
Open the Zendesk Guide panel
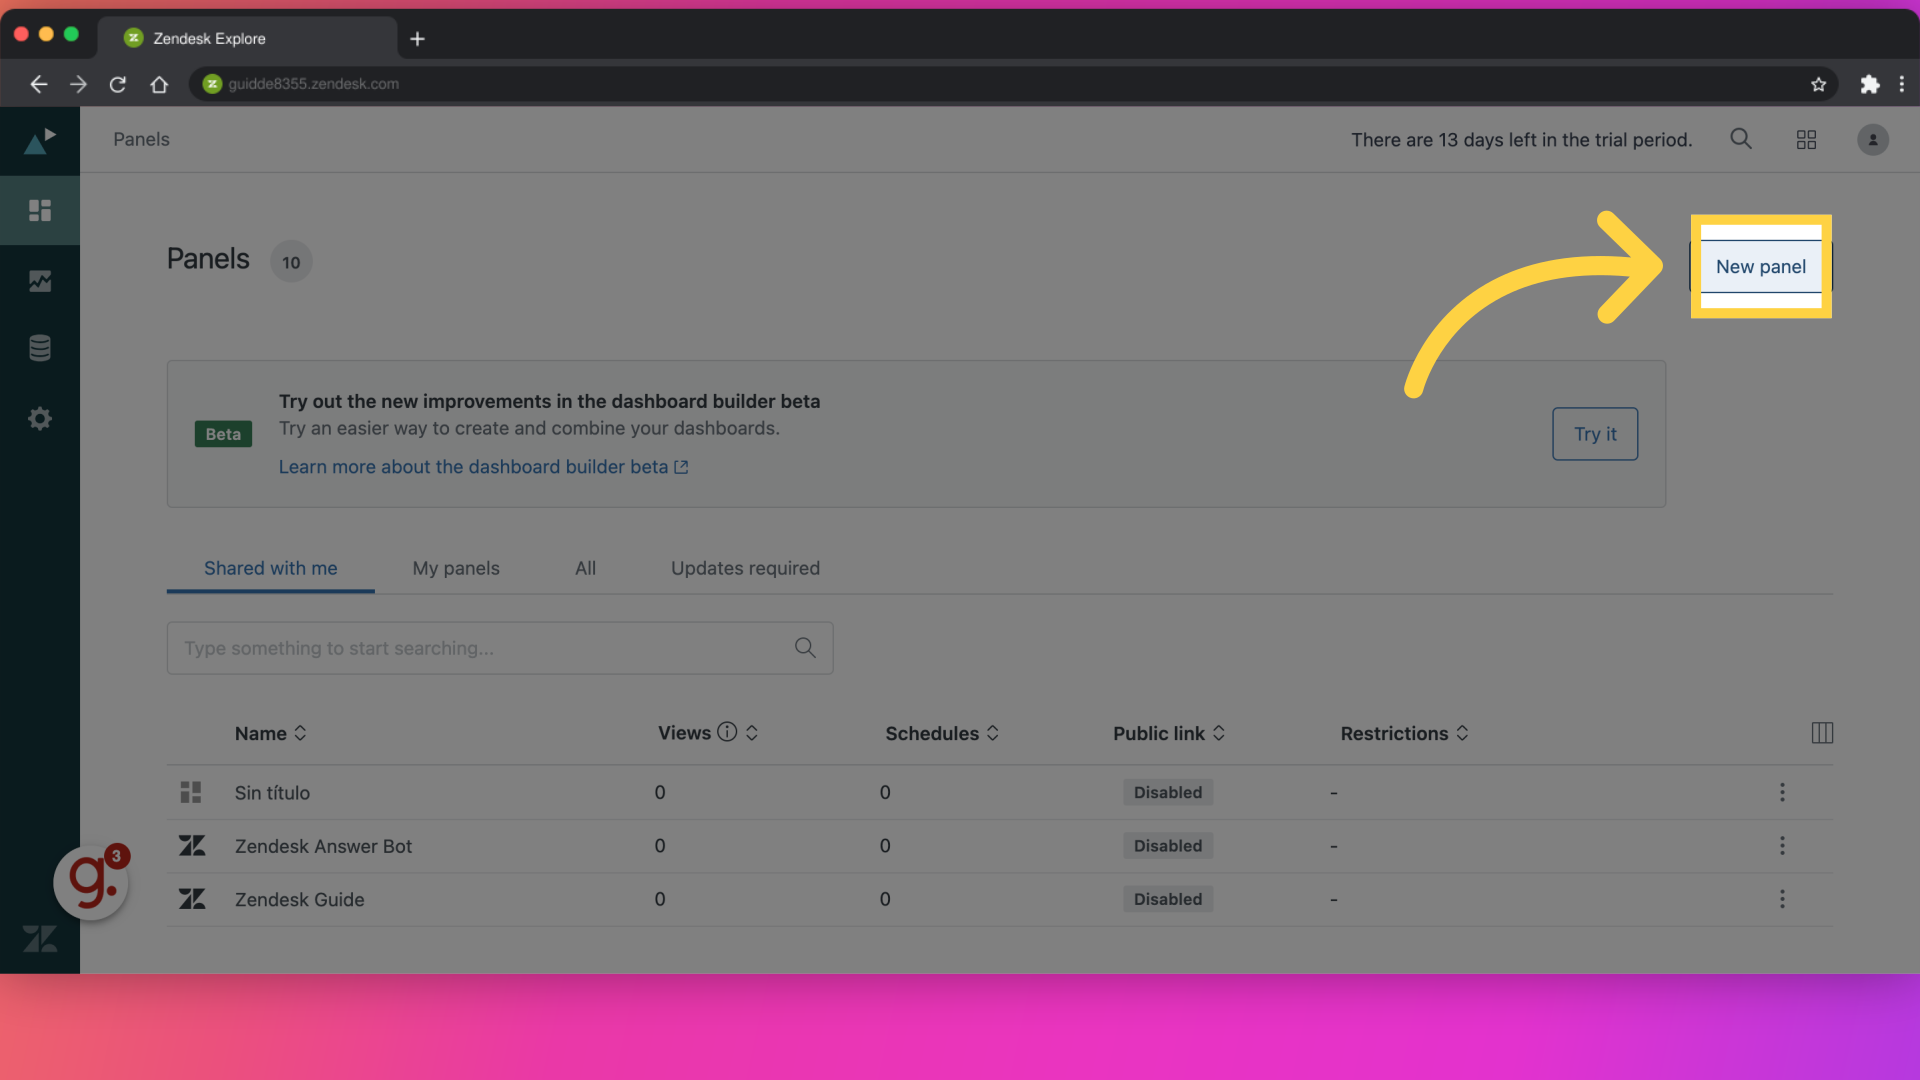tap(299, 899)
